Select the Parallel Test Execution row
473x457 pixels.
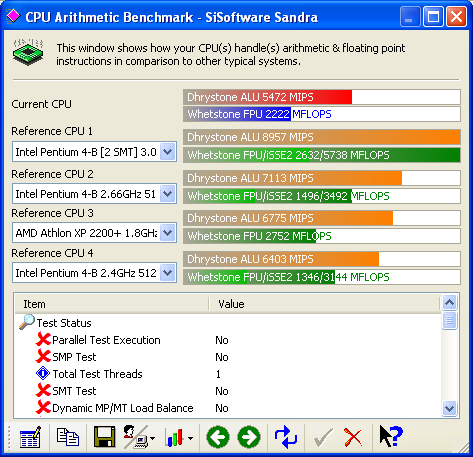228,340
